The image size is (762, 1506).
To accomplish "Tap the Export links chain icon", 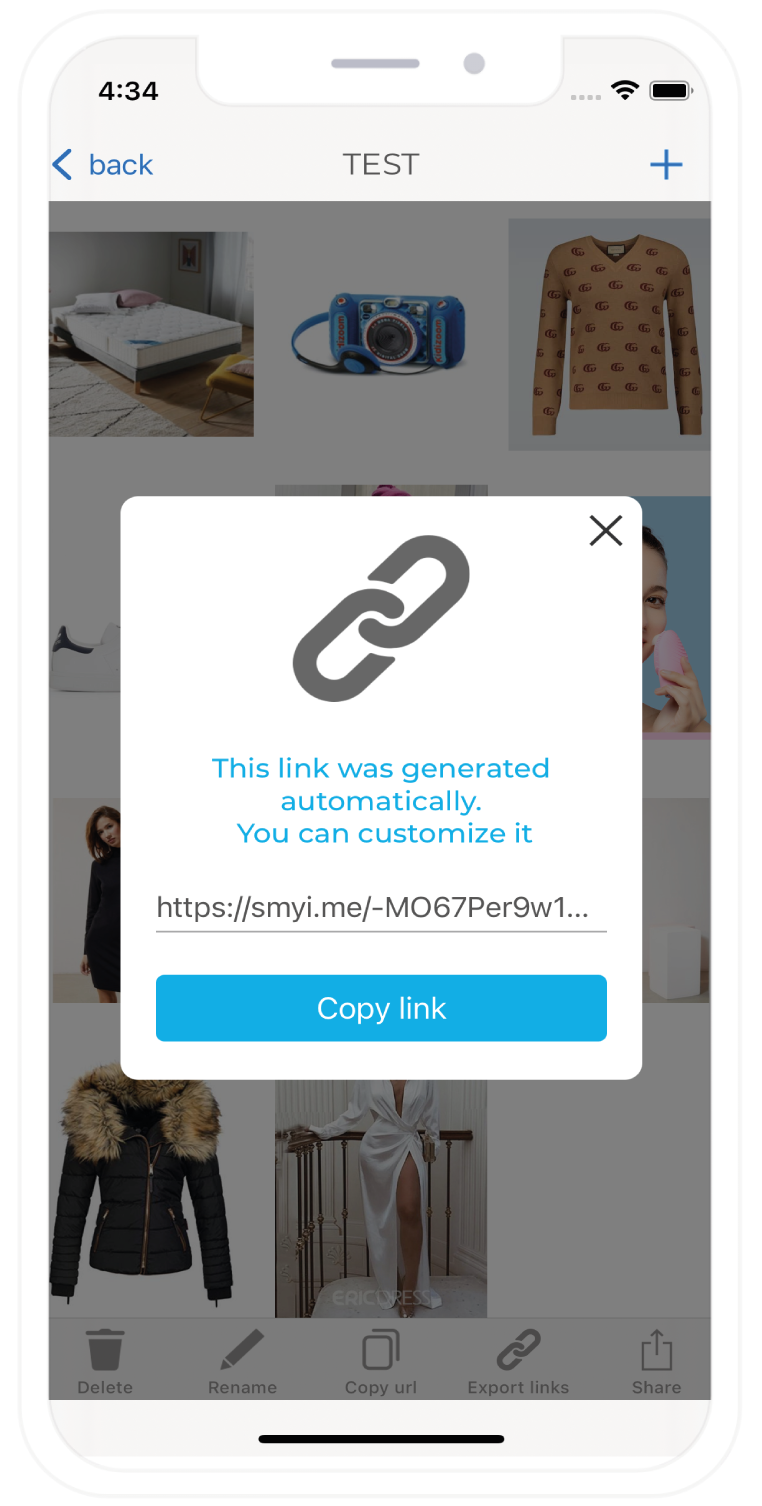I will click(518, 1350).
